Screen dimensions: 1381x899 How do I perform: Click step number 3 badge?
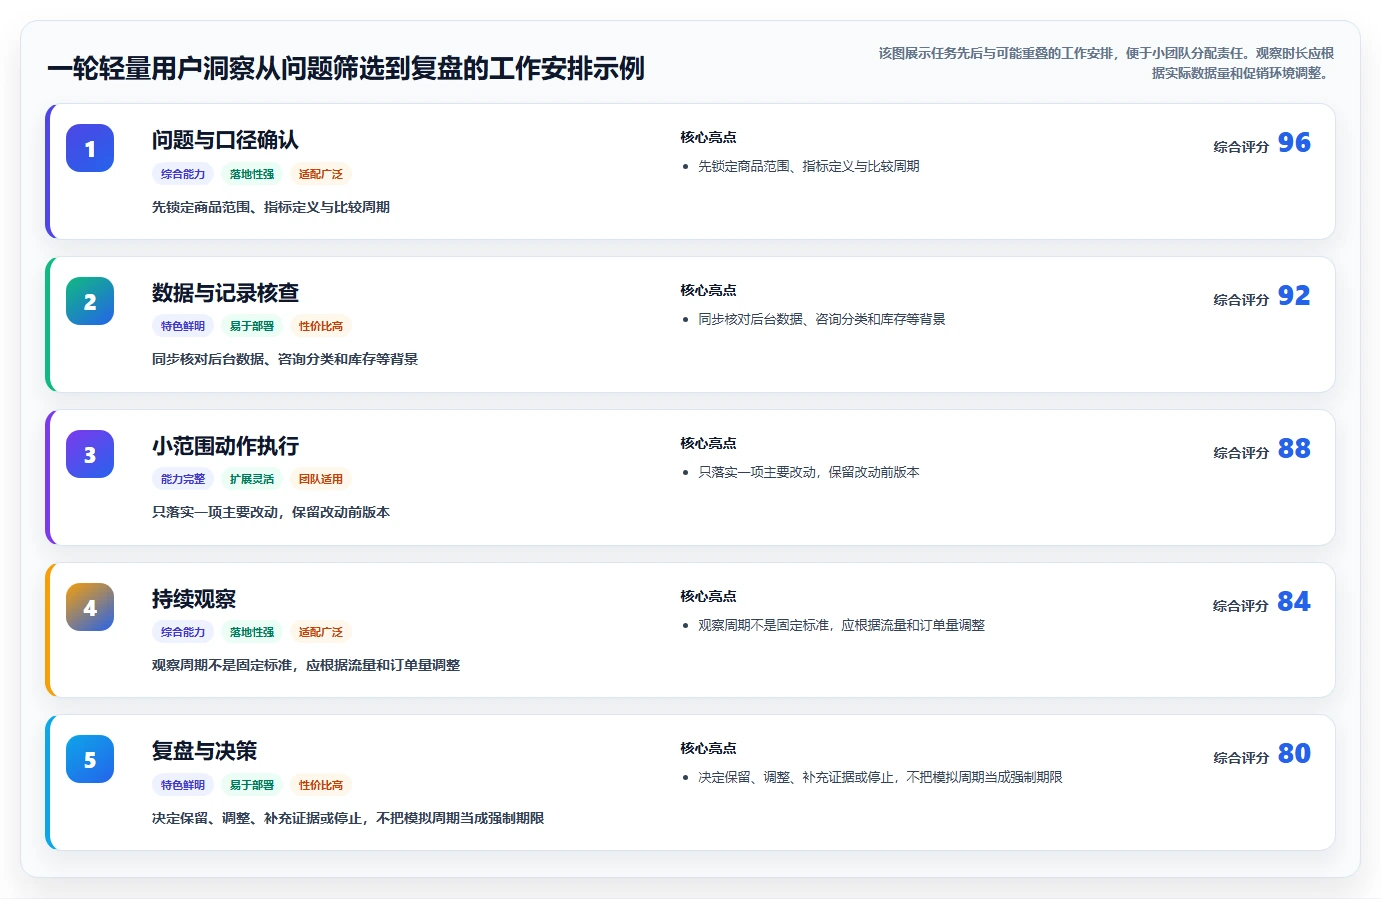tap(90, 454)
